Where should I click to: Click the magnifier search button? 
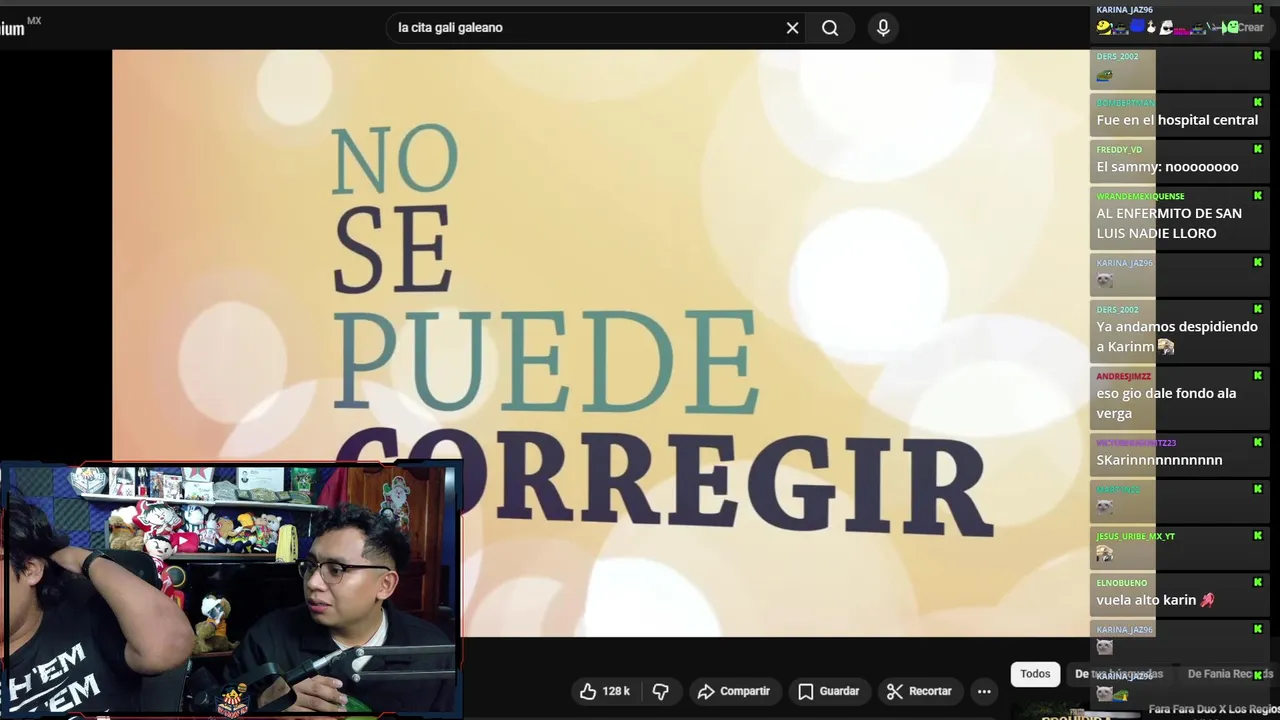click(830, 28)
